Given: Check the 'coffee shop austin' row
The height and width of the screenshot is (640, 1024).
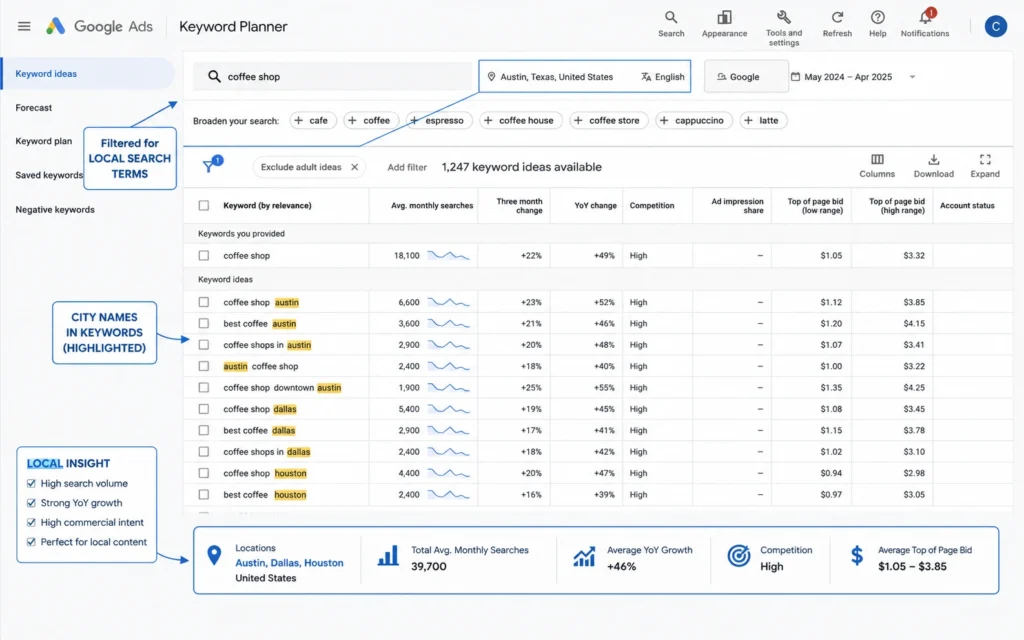Looking at the screenshot, I should (204, 302).
